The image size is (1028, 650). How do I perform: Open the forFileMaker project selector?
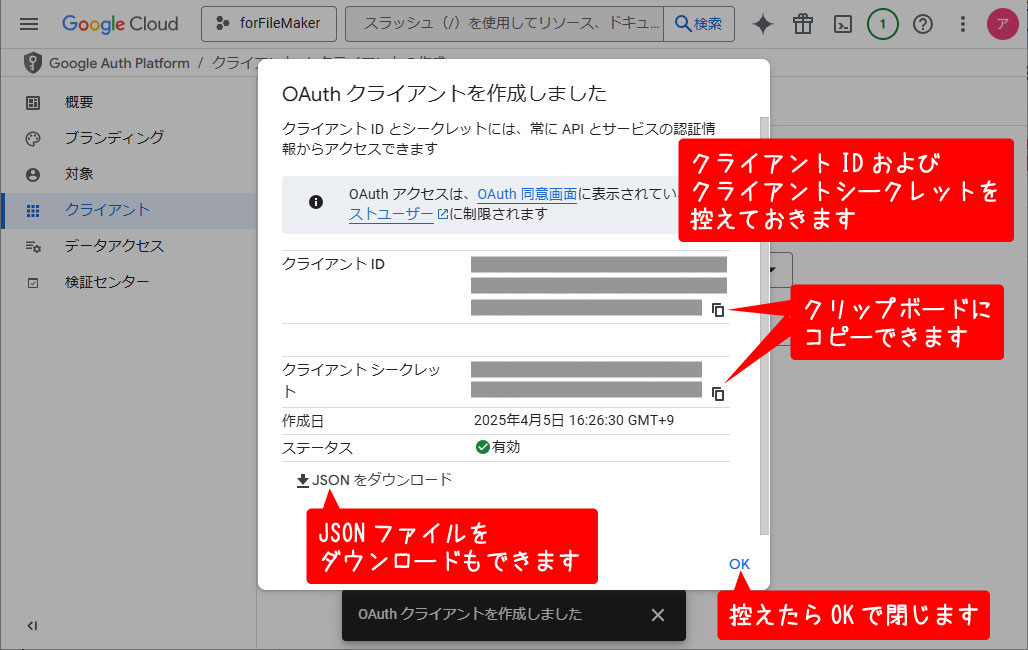(269, 24)
